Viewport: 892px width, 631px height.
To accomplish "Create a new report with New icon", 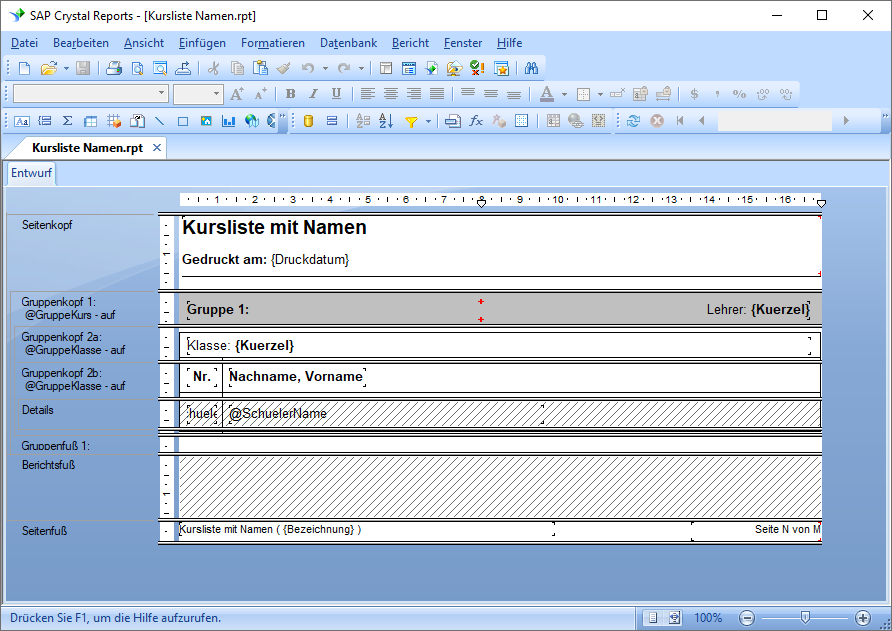I will (24, 69).
